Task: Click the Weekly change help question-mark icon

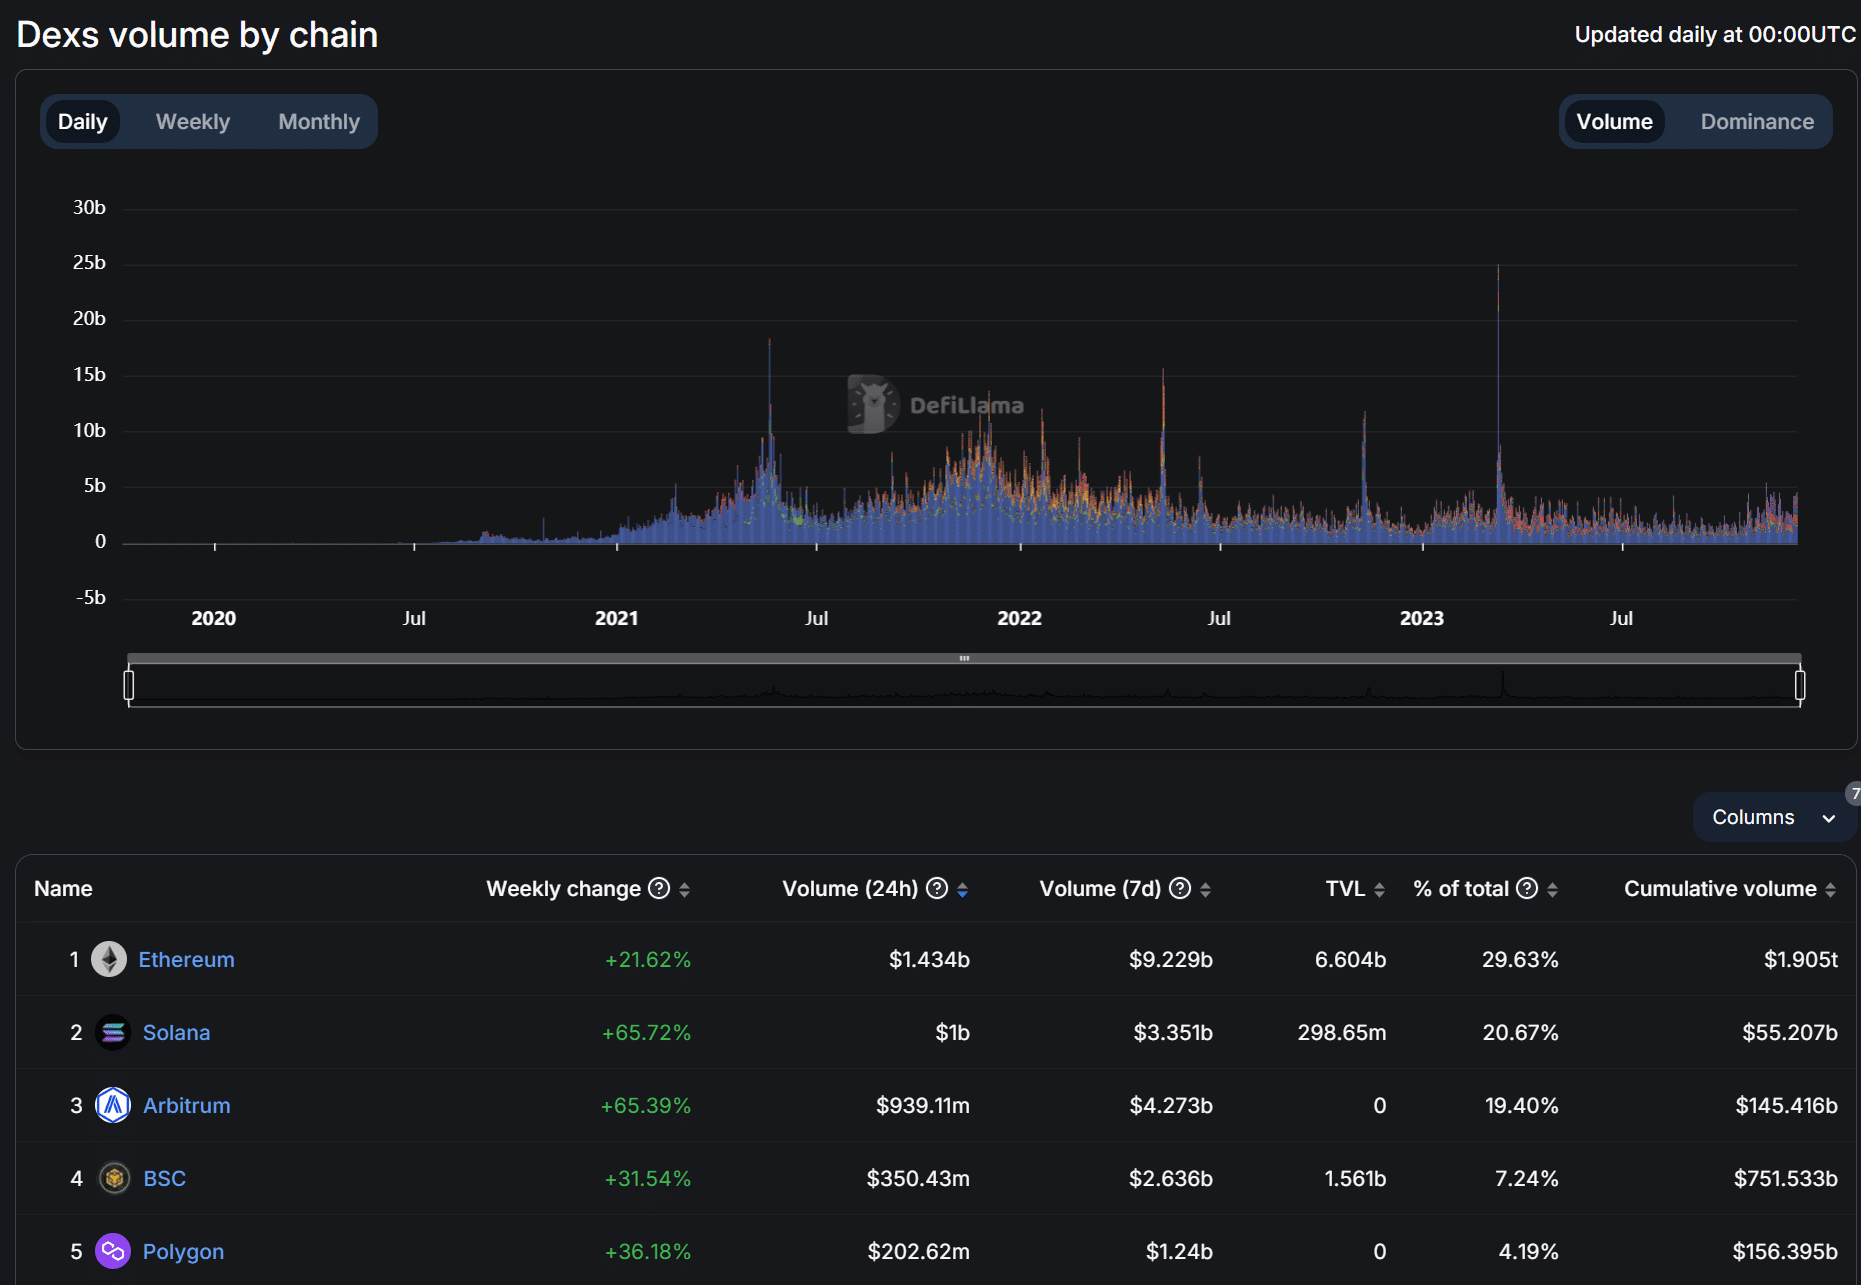Action: tap(659, 888)
